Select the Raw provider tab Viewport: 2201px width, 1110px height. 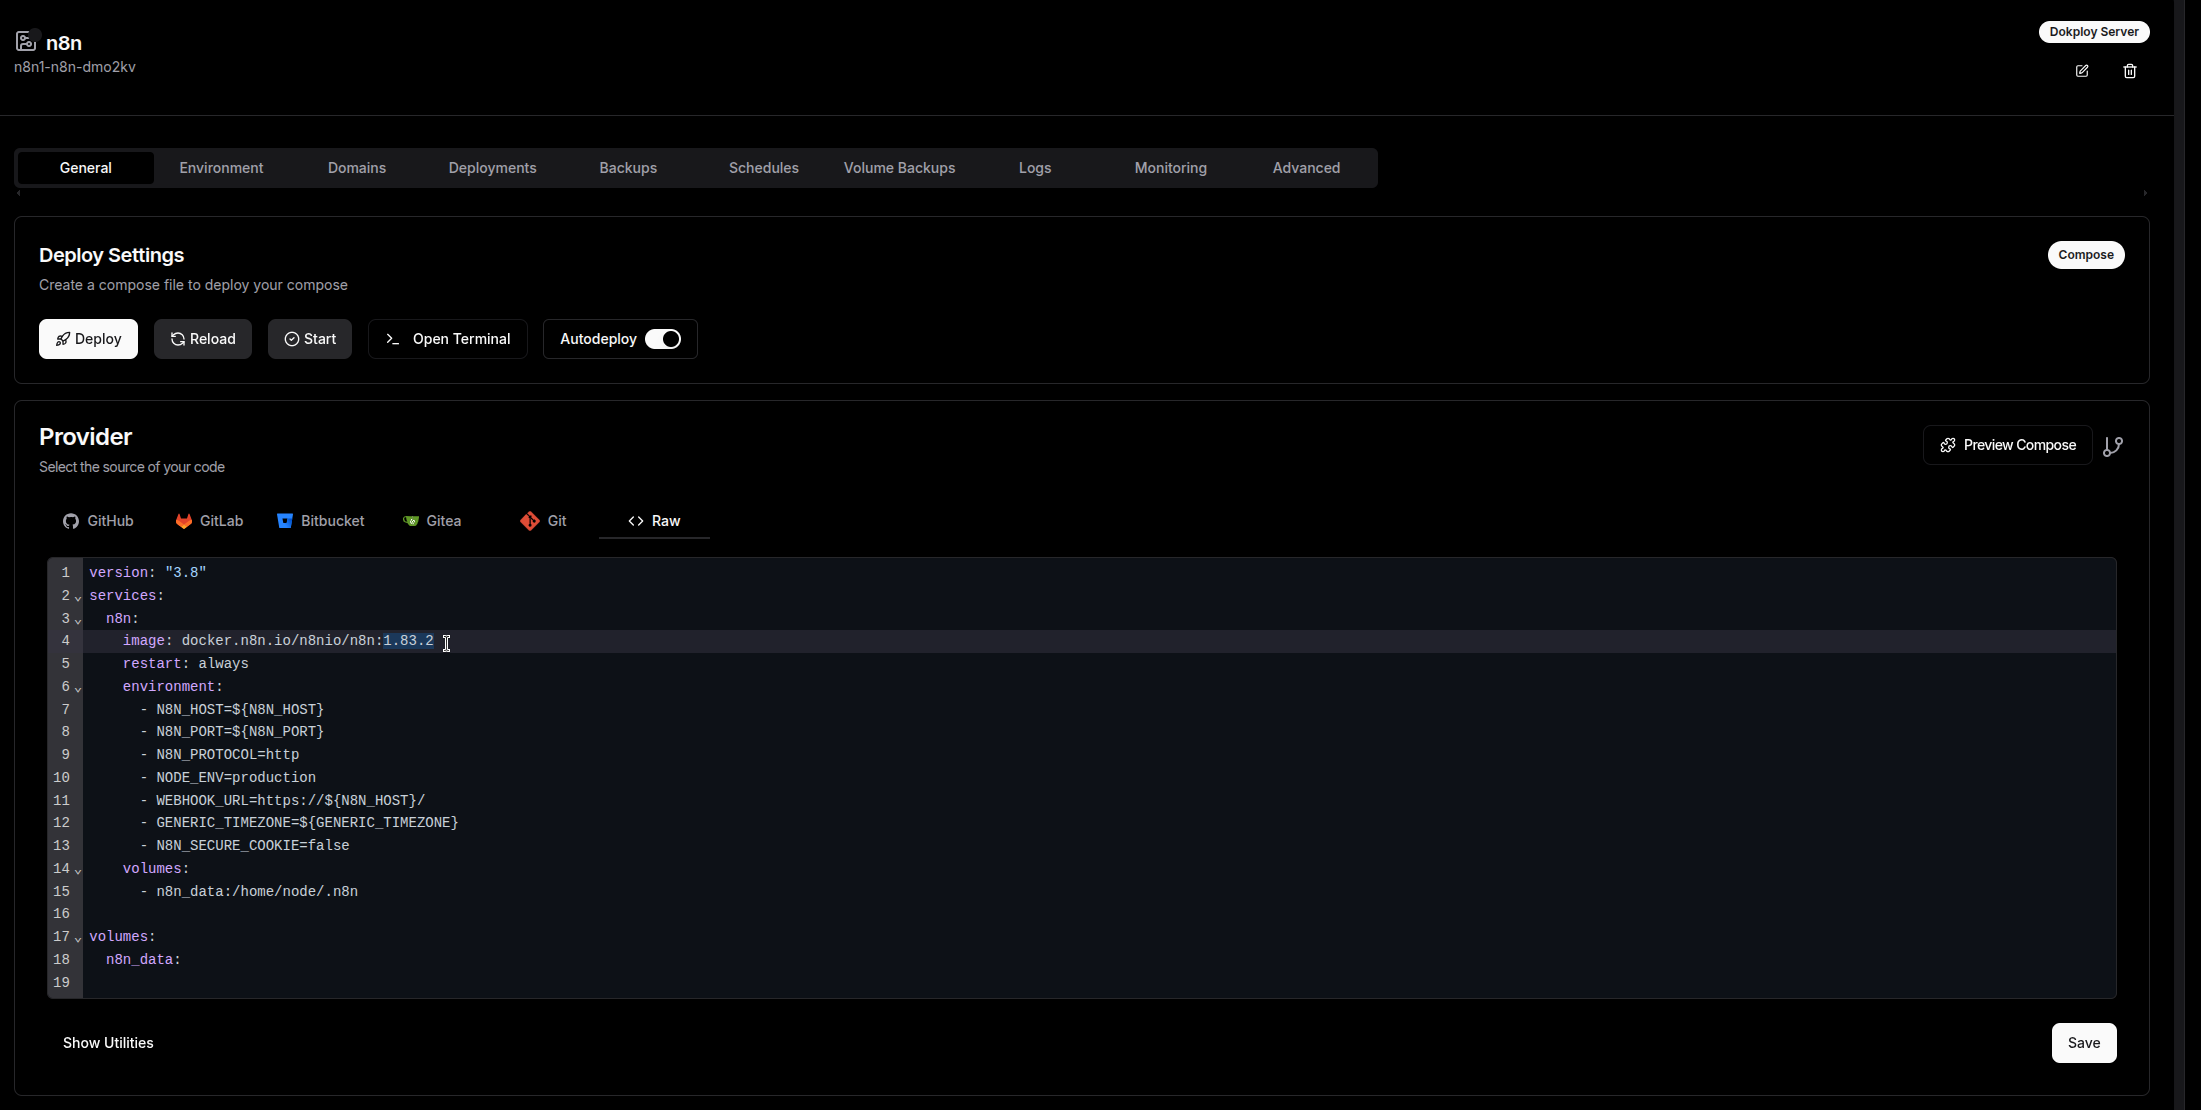[x=654, y=521]
